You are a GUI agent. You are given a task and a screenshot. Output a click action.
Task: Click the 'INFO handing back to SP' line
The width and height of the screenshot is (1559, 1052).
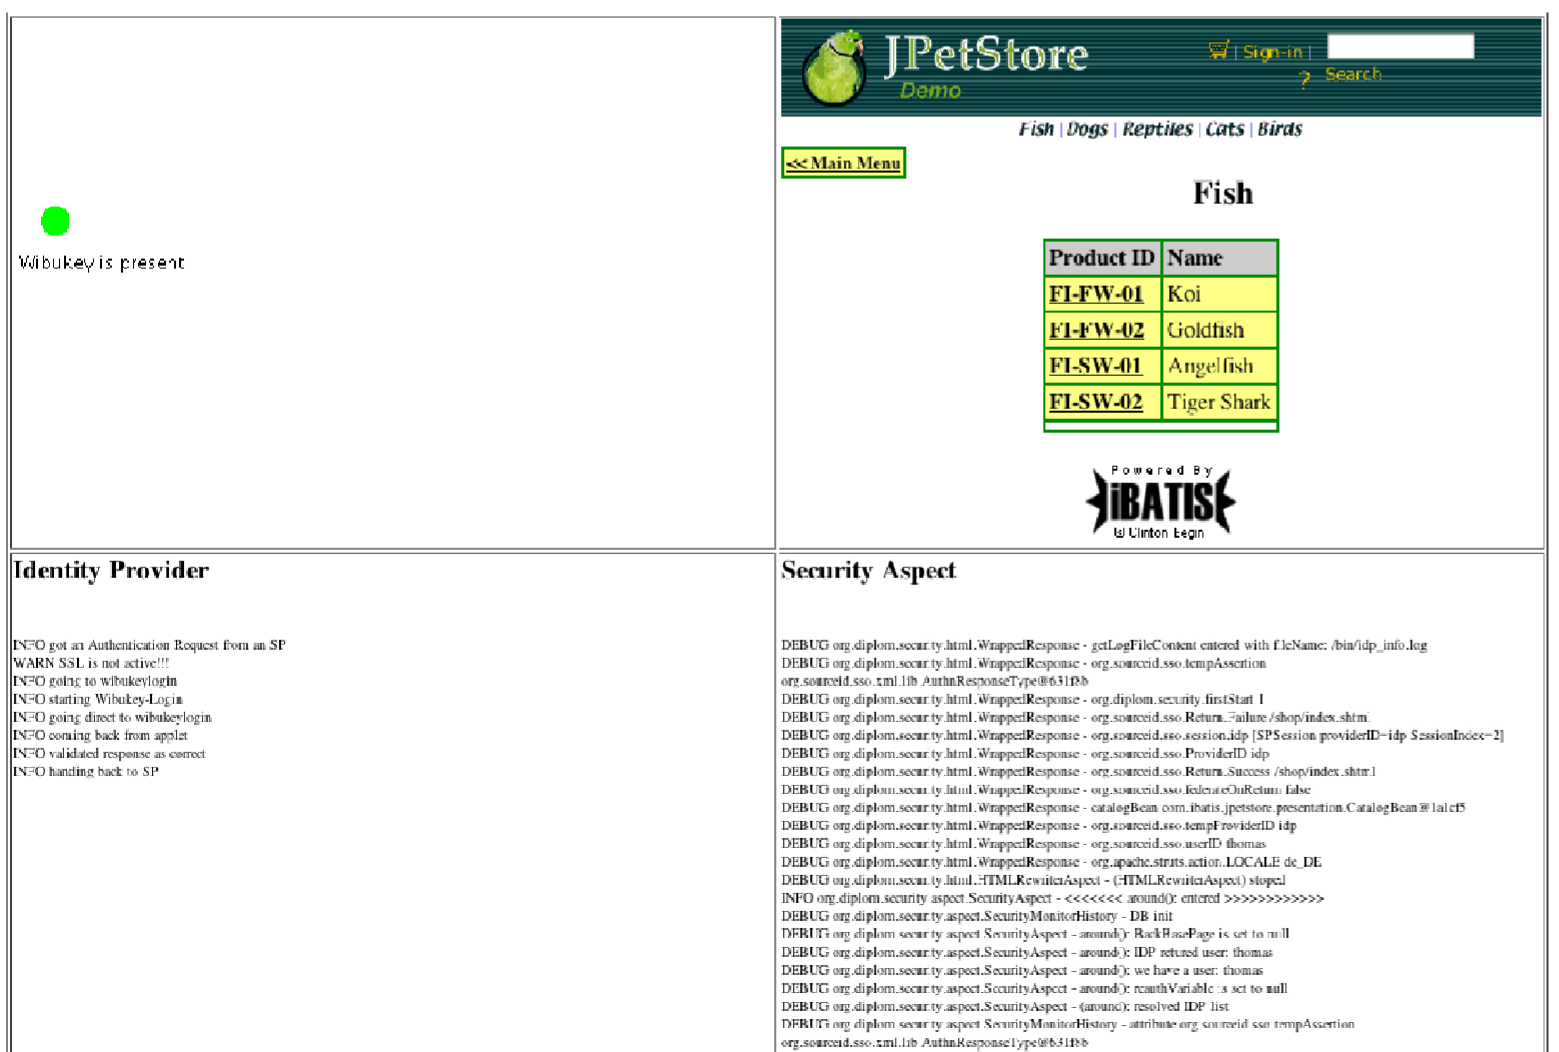(x=86, y=771)
